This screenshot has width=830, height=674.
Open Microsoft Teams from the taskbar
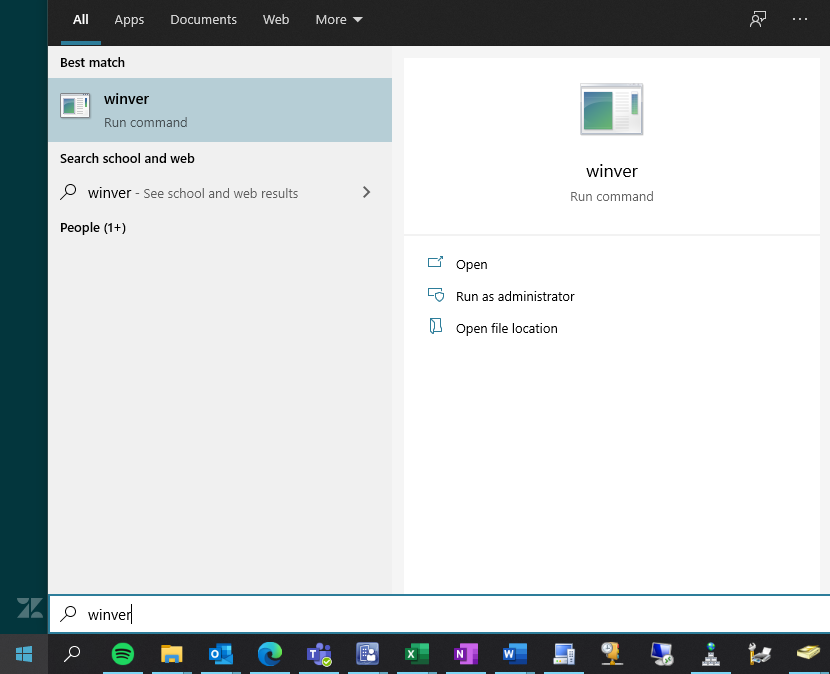(319, 654)
